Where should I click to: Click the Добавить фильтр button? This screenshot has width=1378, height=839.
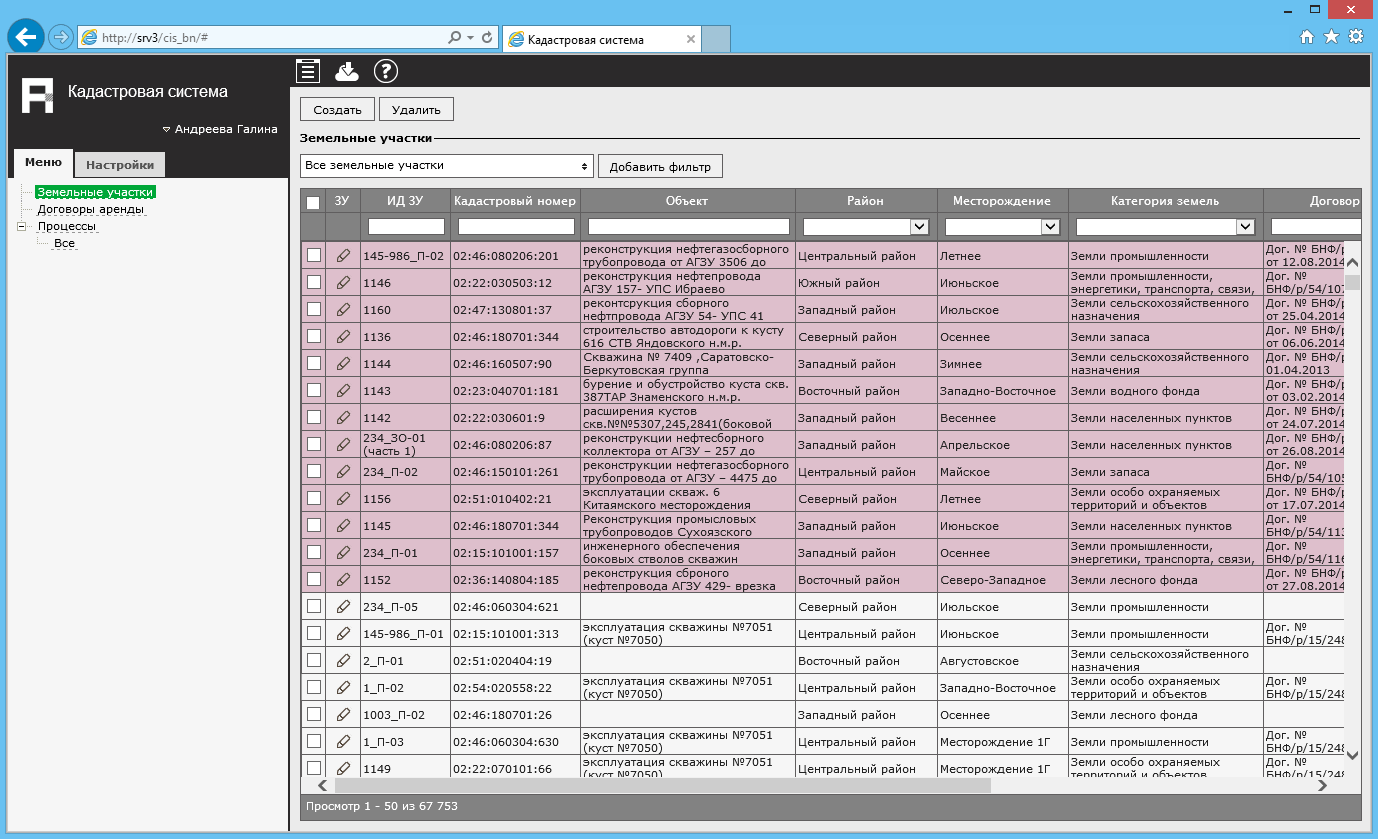tap(660, 166)
